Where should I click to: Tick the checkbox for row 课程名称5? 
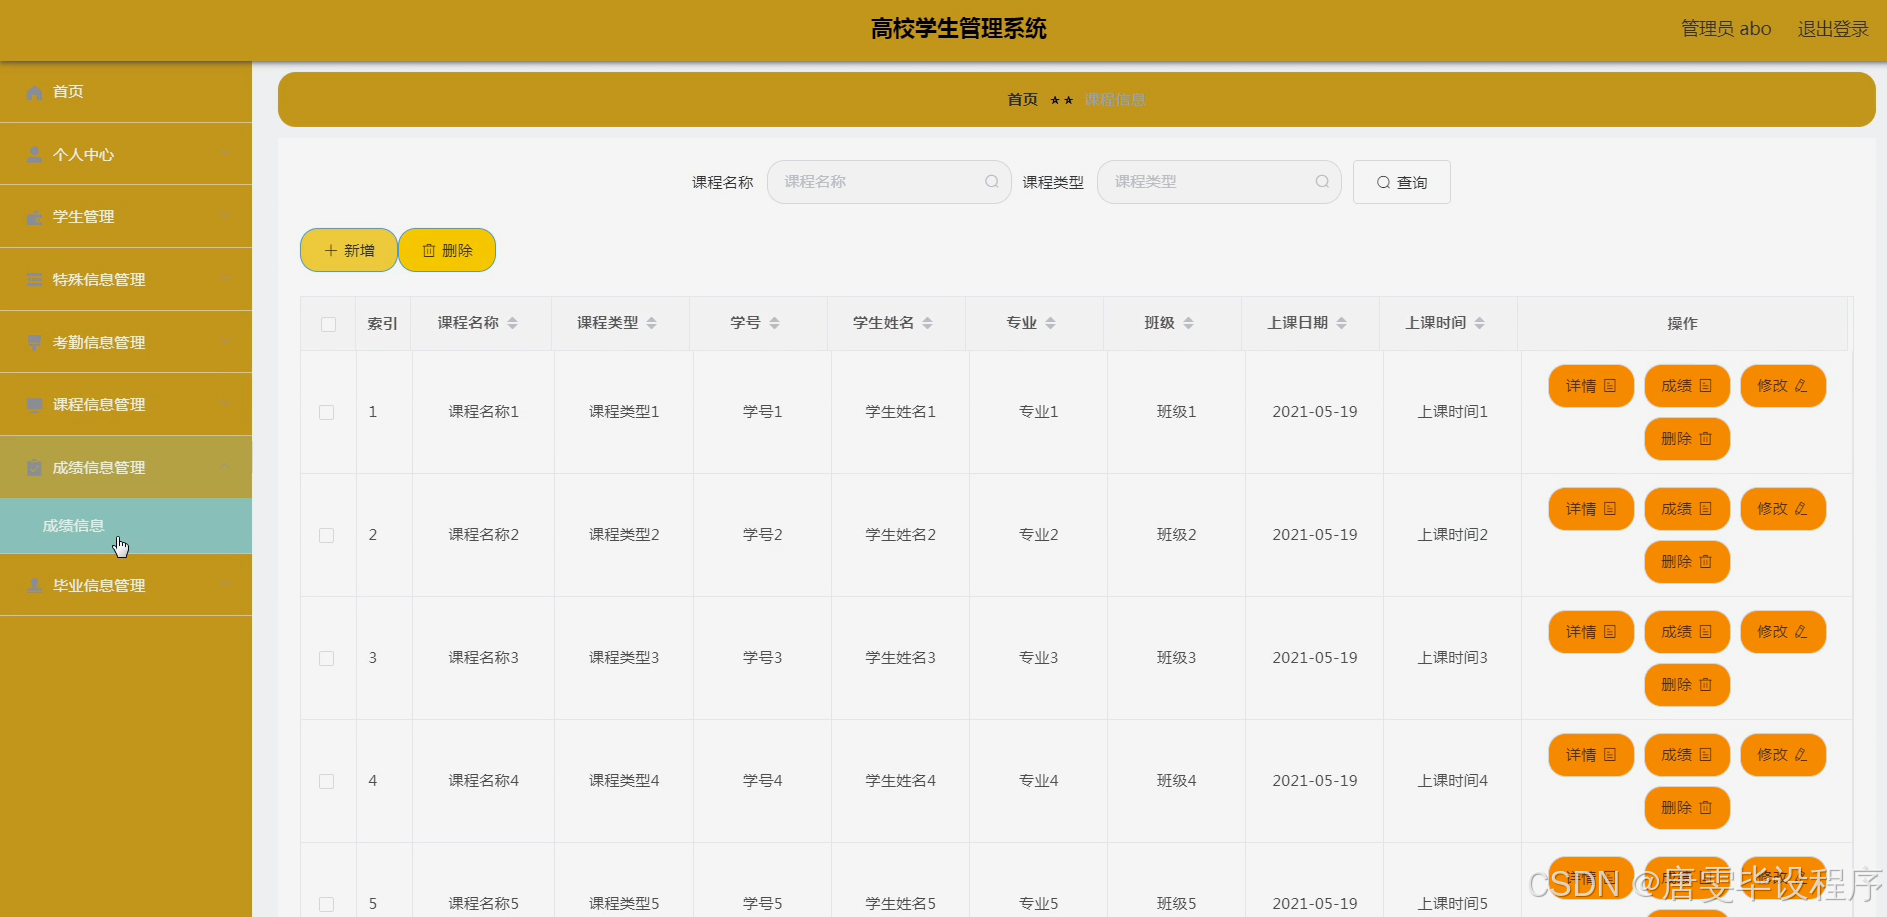pos(326,904)
